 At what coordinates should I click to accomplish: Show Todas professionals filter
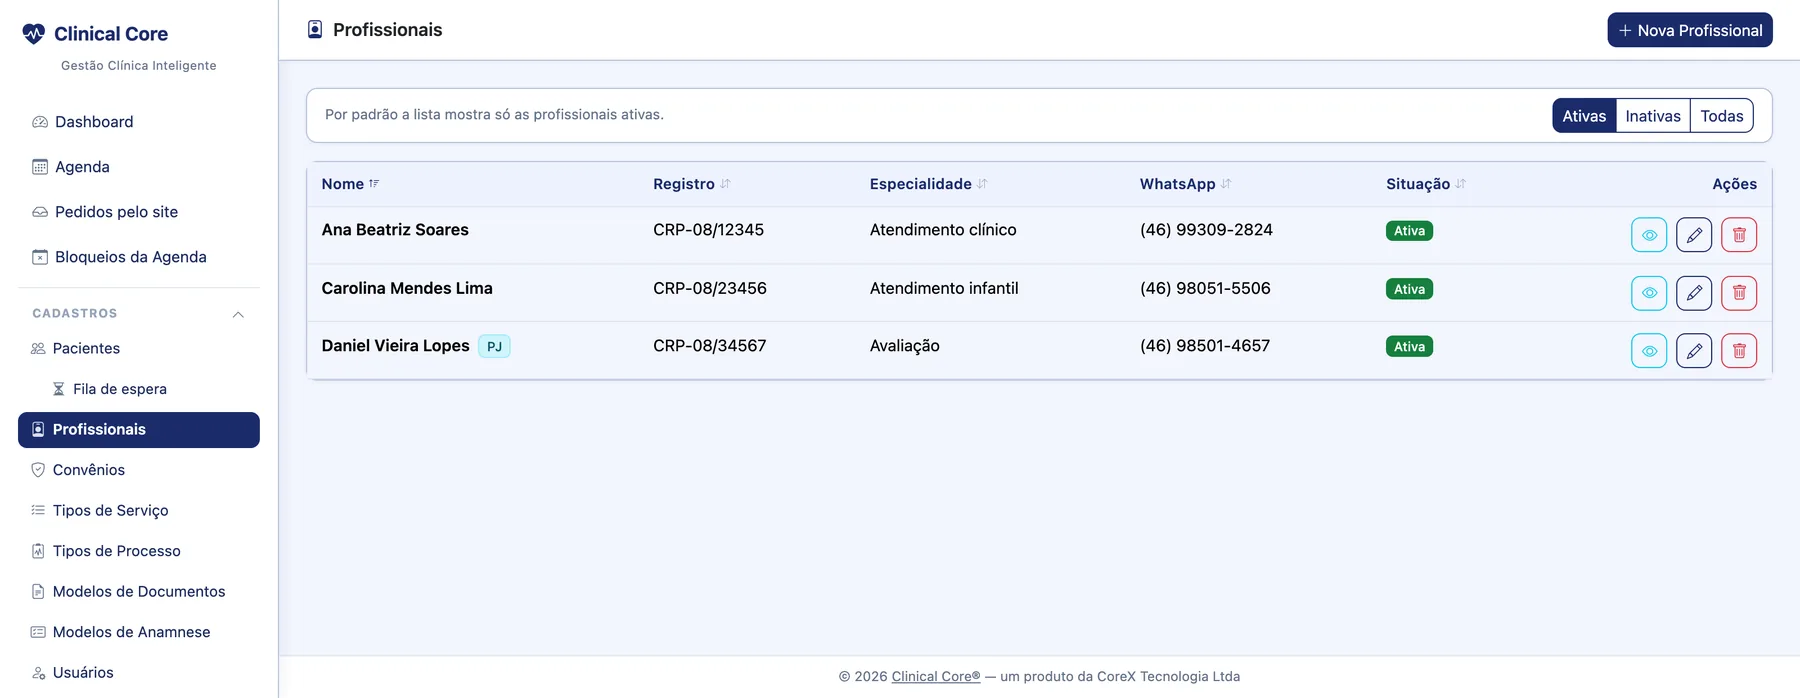1722,116
